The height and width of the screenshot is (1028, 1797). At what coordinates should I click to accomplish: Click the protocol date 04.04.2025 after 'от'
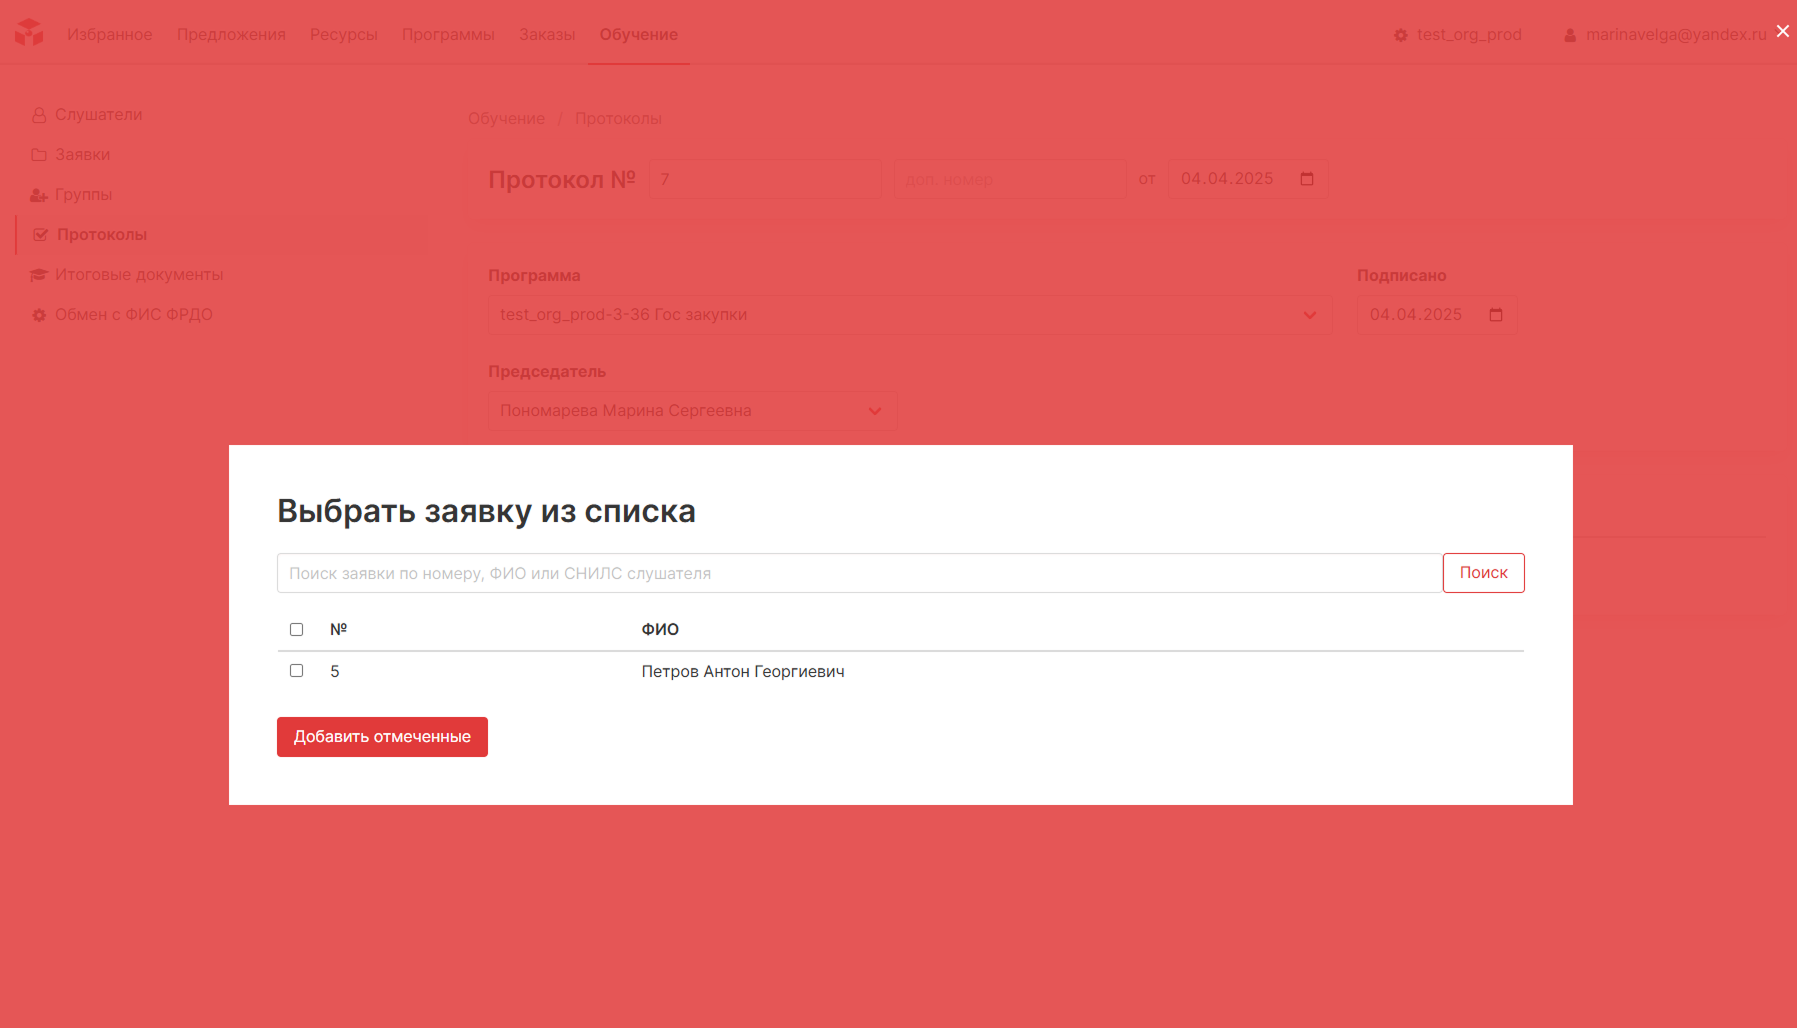pyautogui.click(x=1248, y=179)
